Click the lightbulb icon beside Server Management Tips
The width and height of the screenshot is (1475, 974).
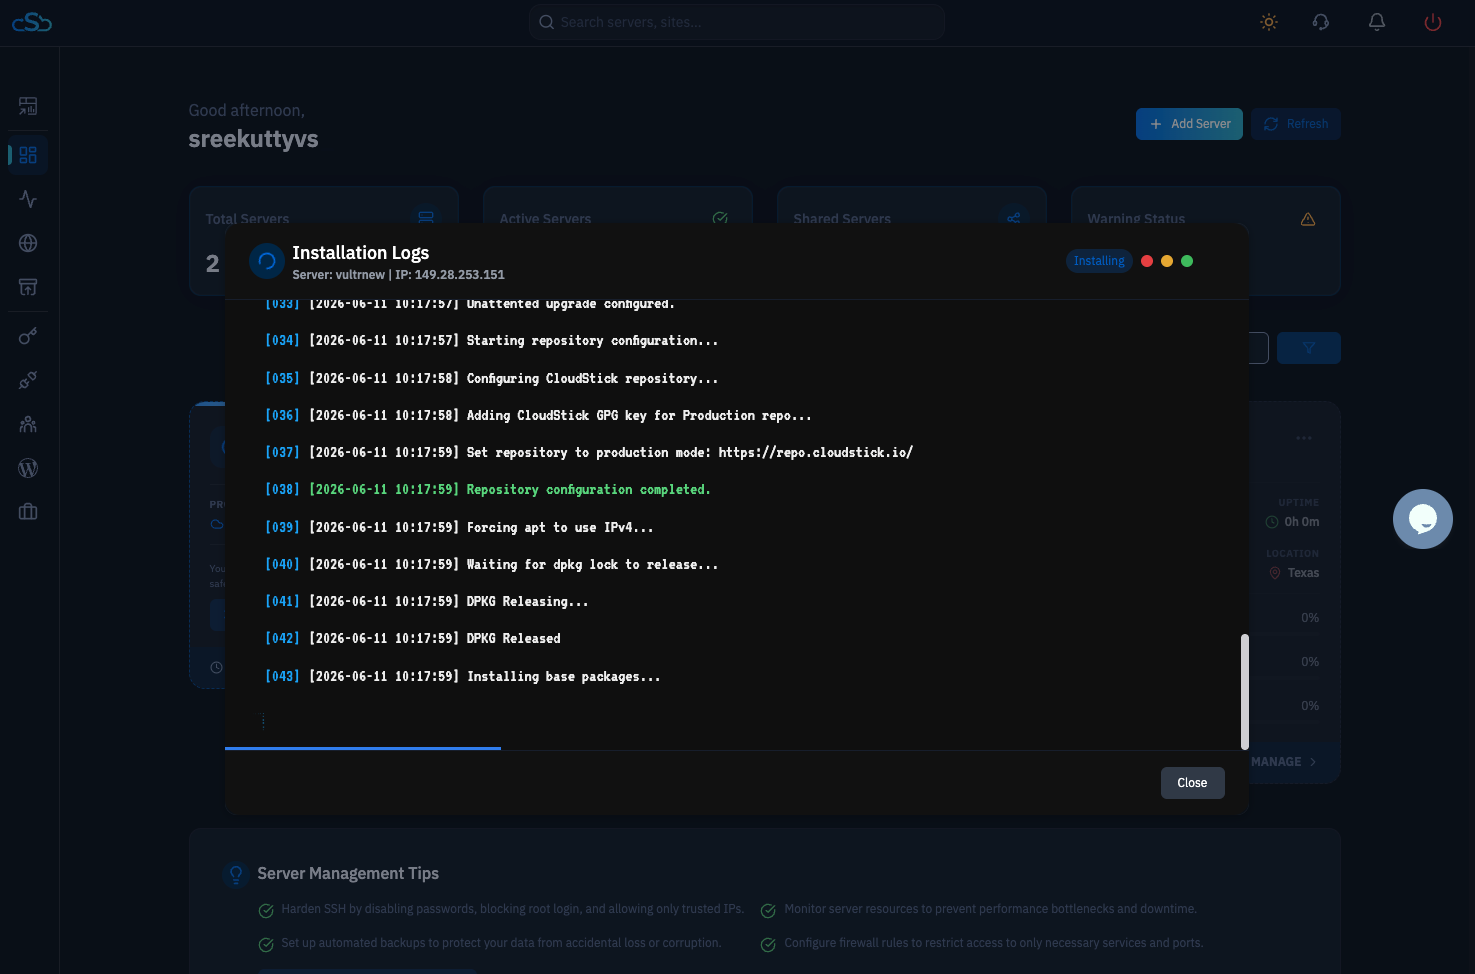(x=236, y=874)
